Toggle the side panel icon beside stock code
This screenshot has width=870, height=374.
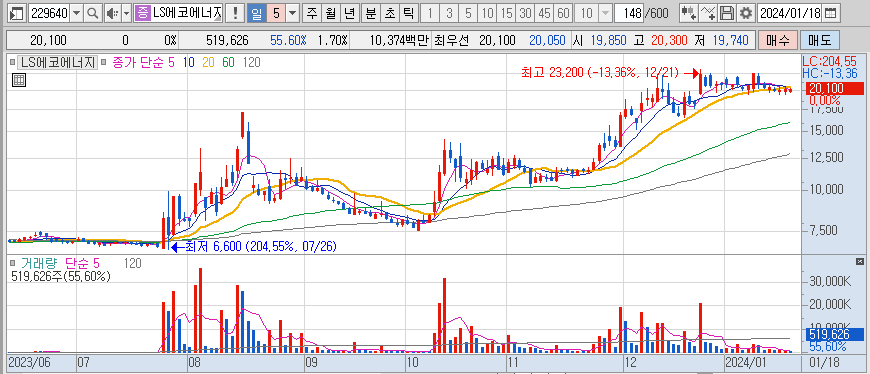17,13
